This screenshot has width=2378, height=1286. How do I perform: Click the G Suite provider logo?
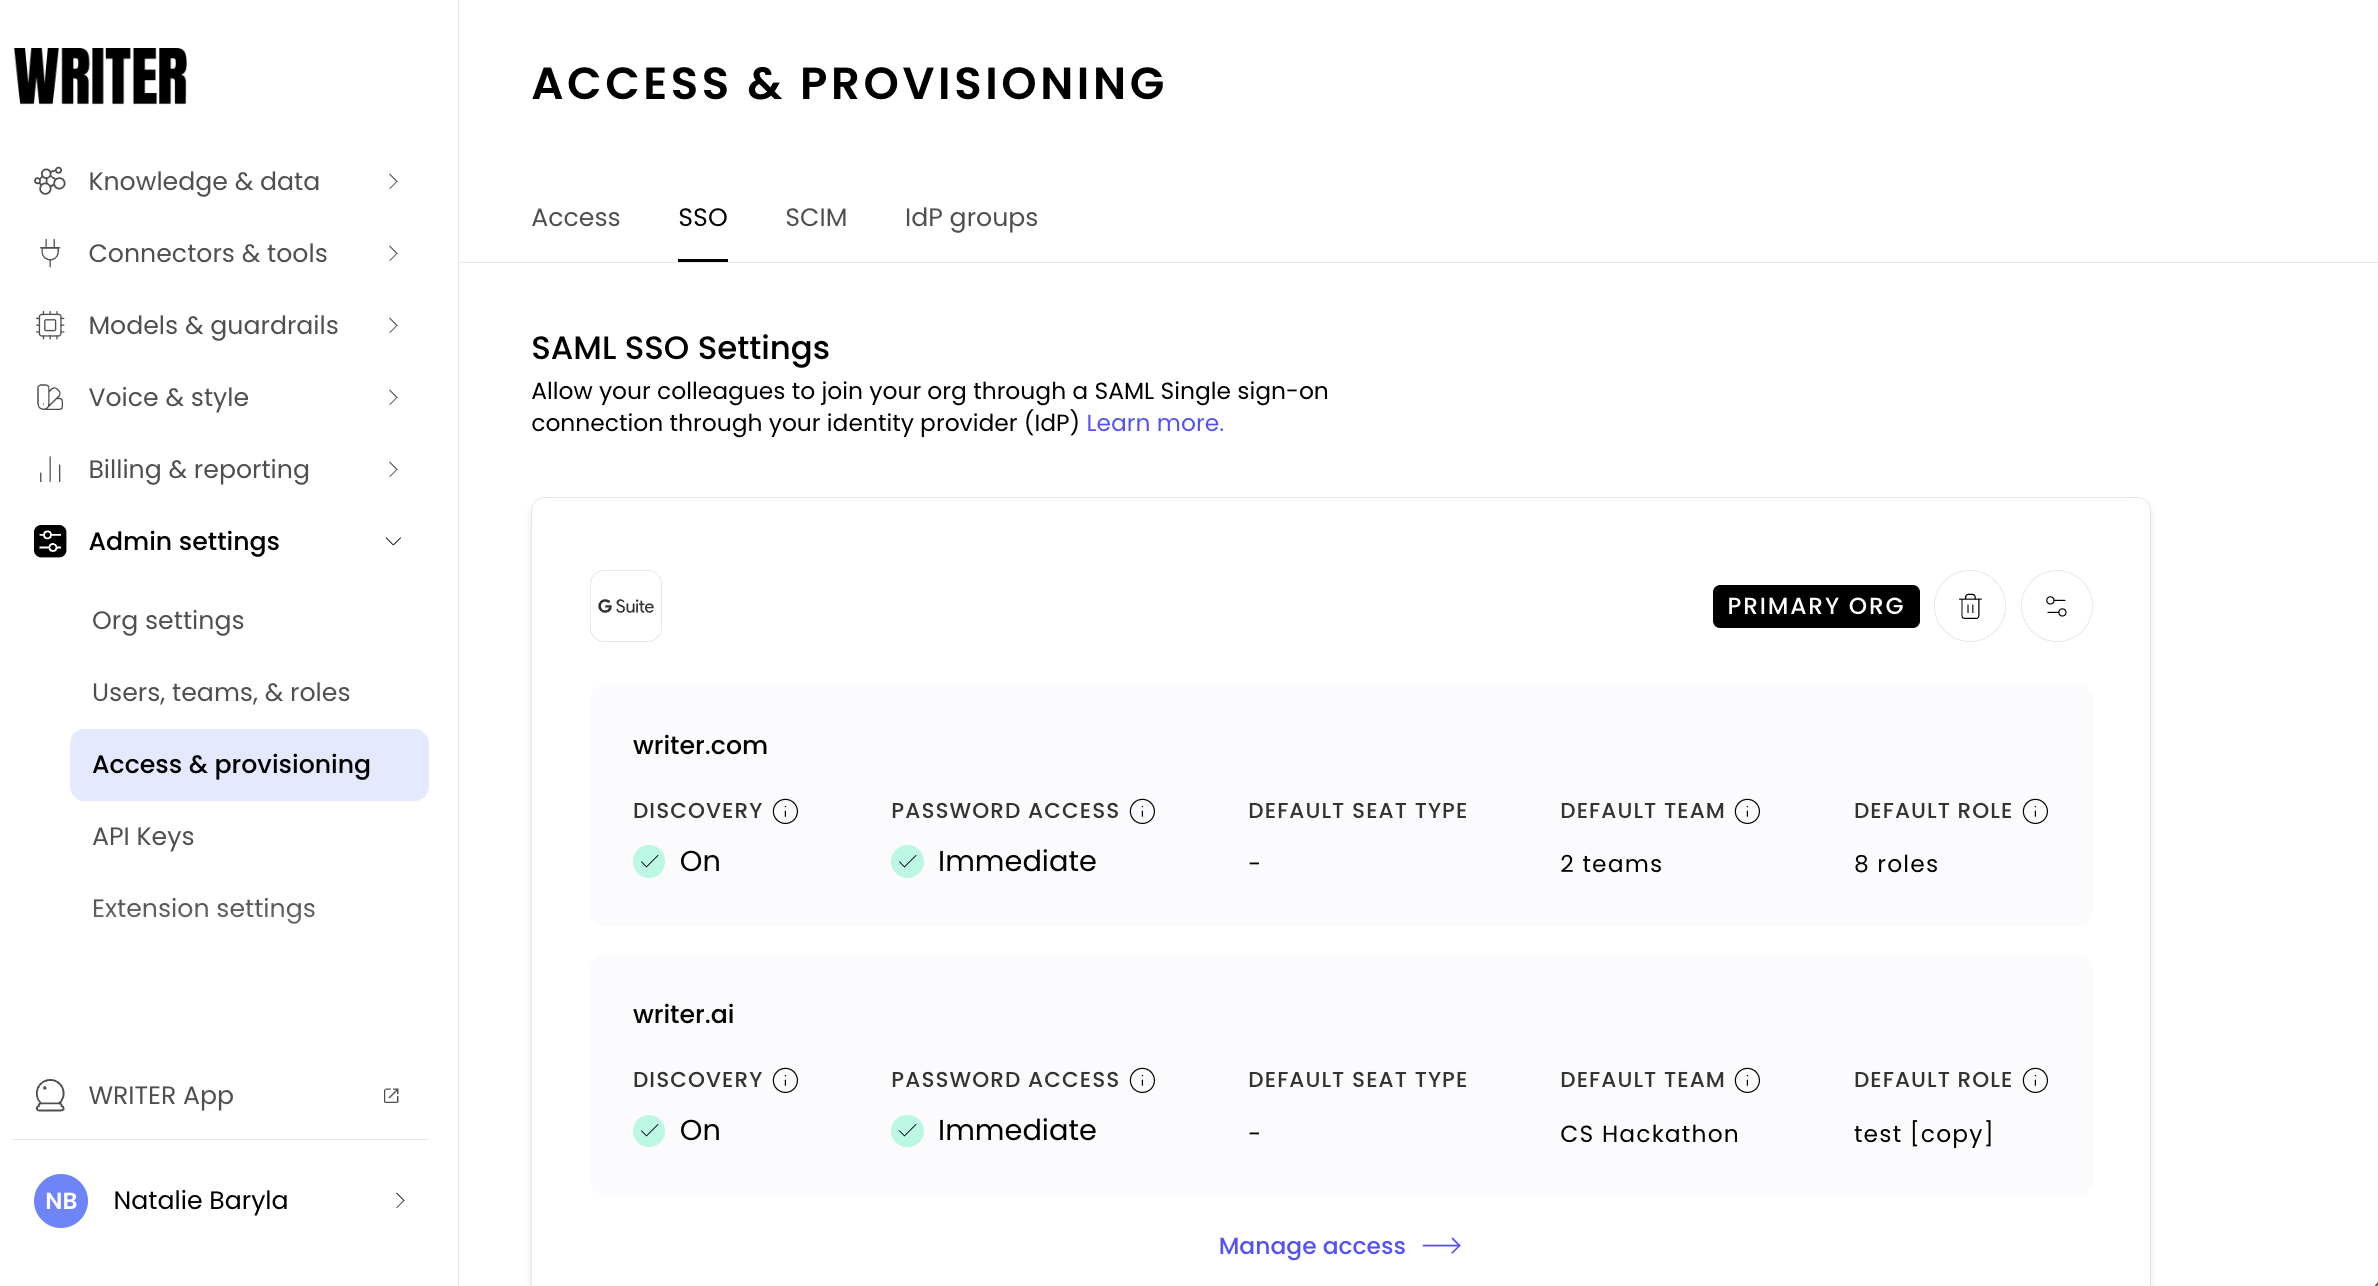[x=626, y=606]
